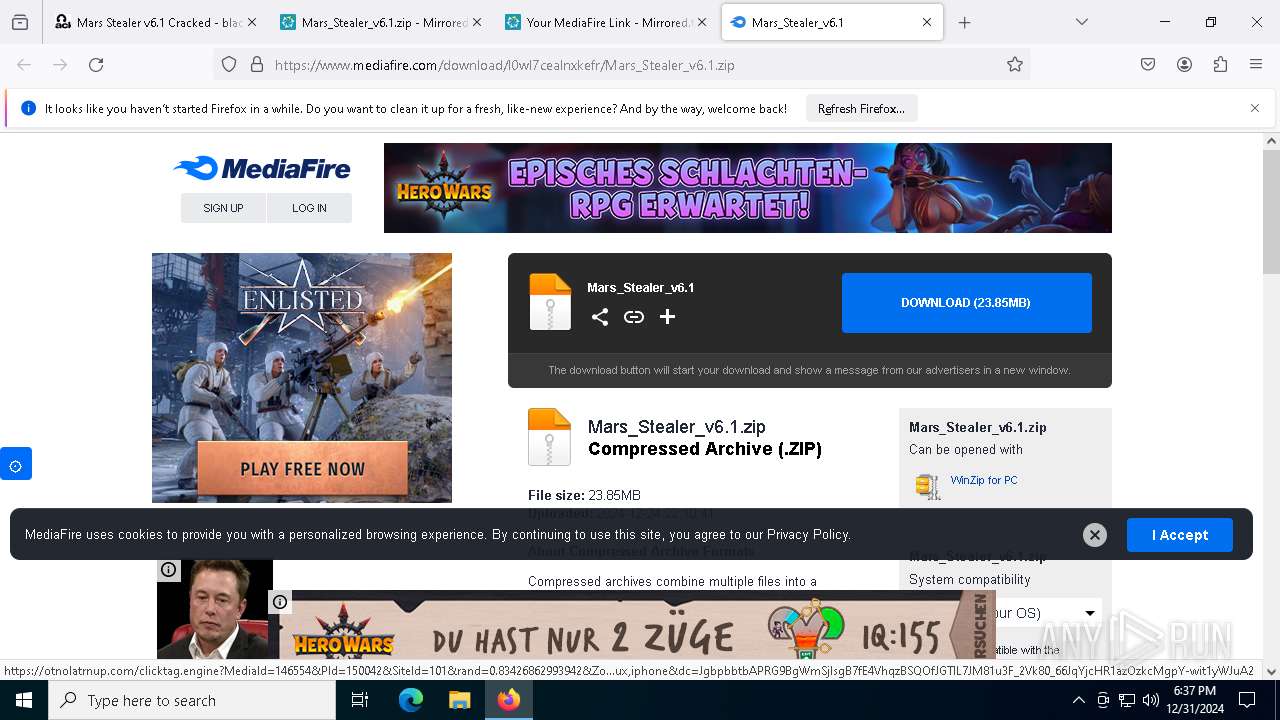Switch to Mars_Stealer_v6.1.zip - Mirrored tab
1280x720 pixels.
coord(381,22)
